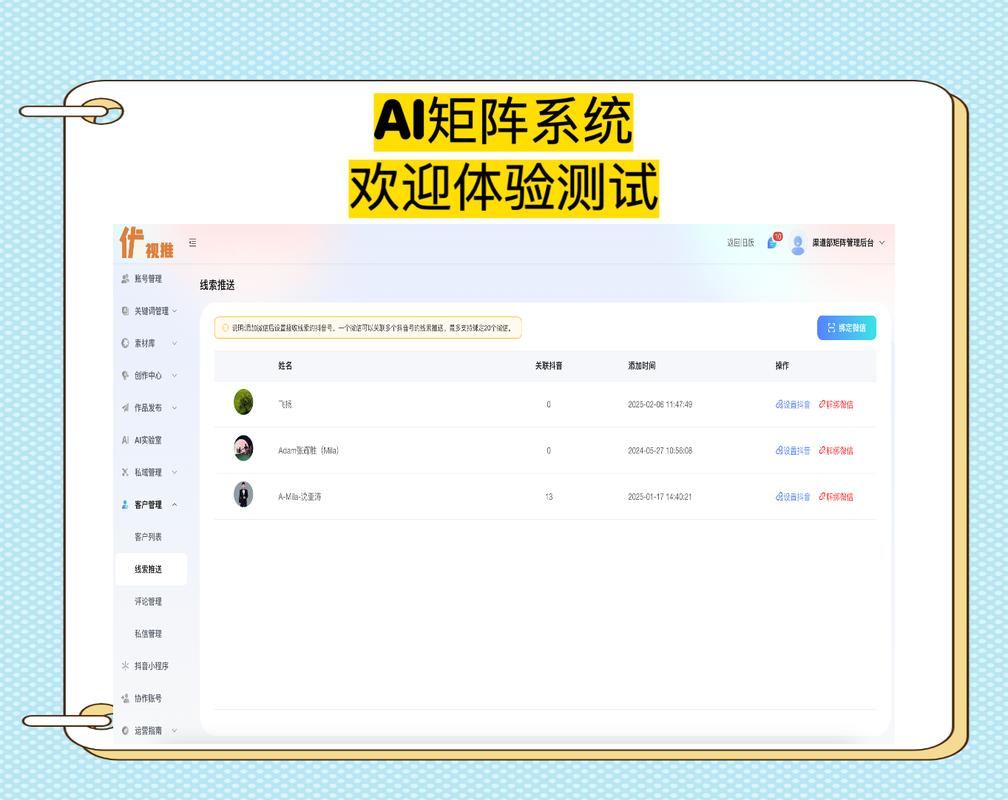Screen dimensions: 1008x800
Task: Click the user avatar icon in header
Action: coord(798,244)
